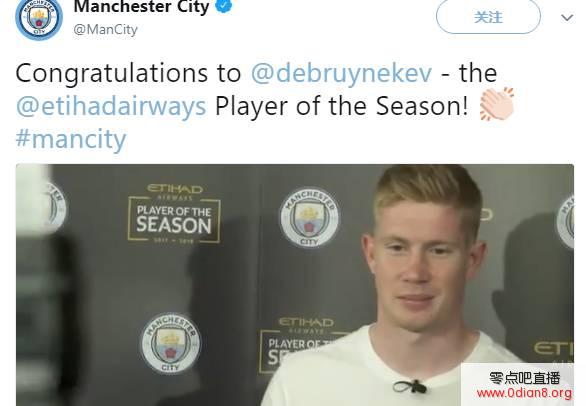
Task: Expand the tweet options chevron
Action: 567,18
